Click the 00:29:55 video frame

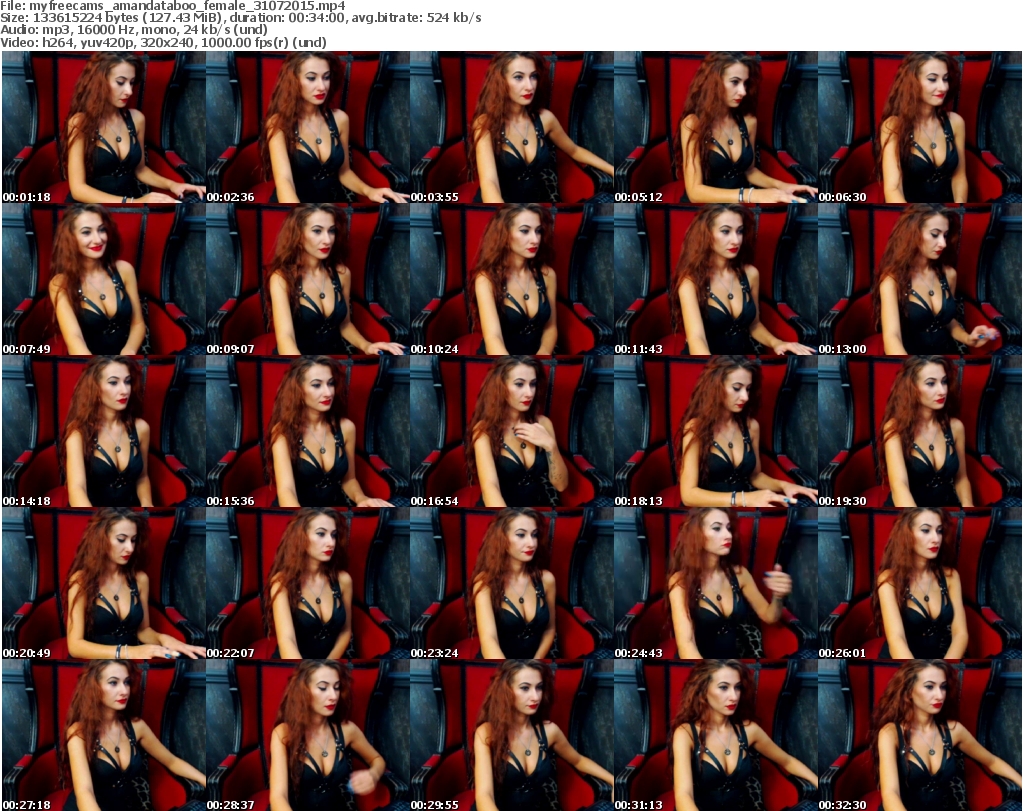[x=511, y=735]
